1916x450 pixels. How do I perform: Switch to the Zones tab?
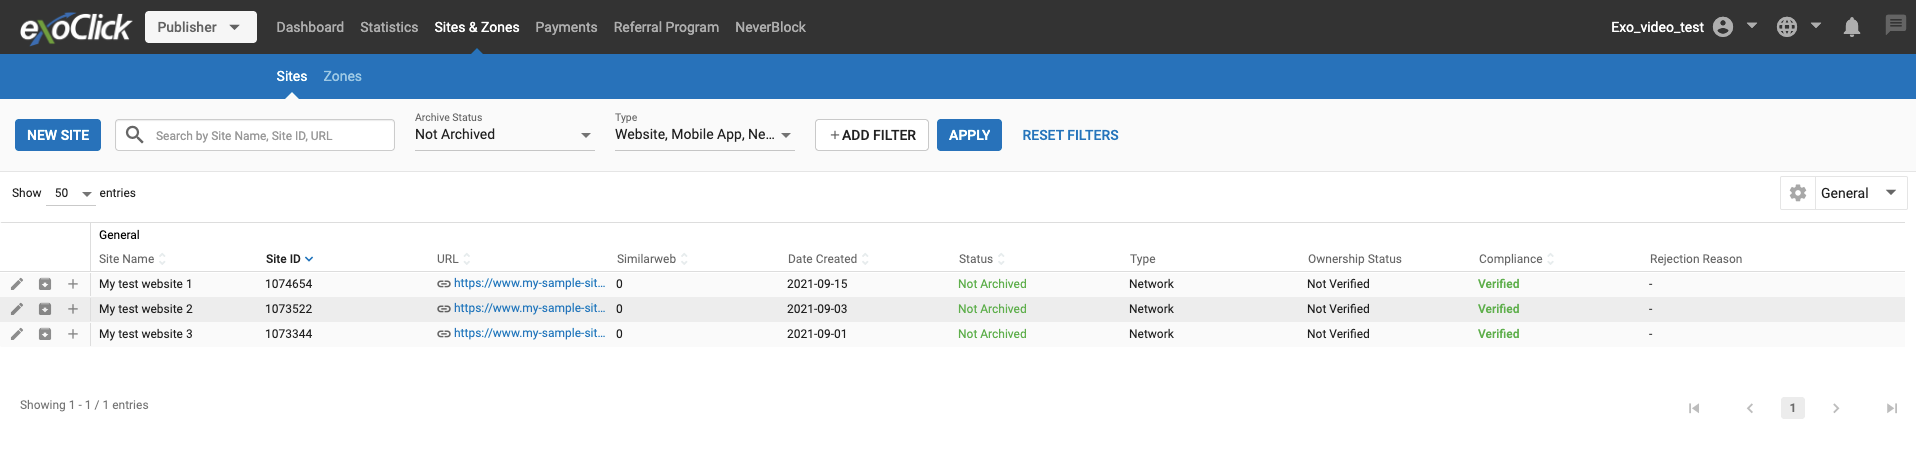(342, 76)
